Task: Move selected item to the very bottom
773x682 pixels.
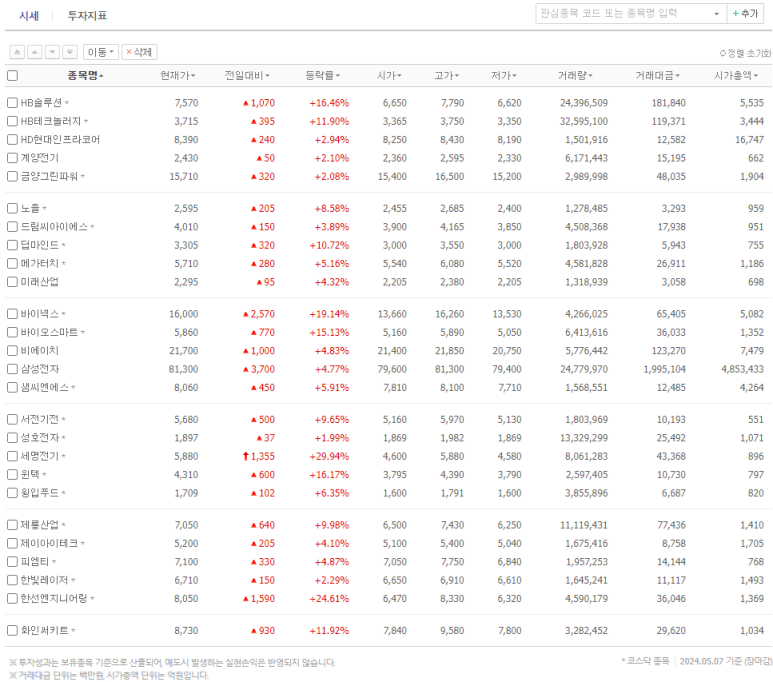Action: (70, 52)
